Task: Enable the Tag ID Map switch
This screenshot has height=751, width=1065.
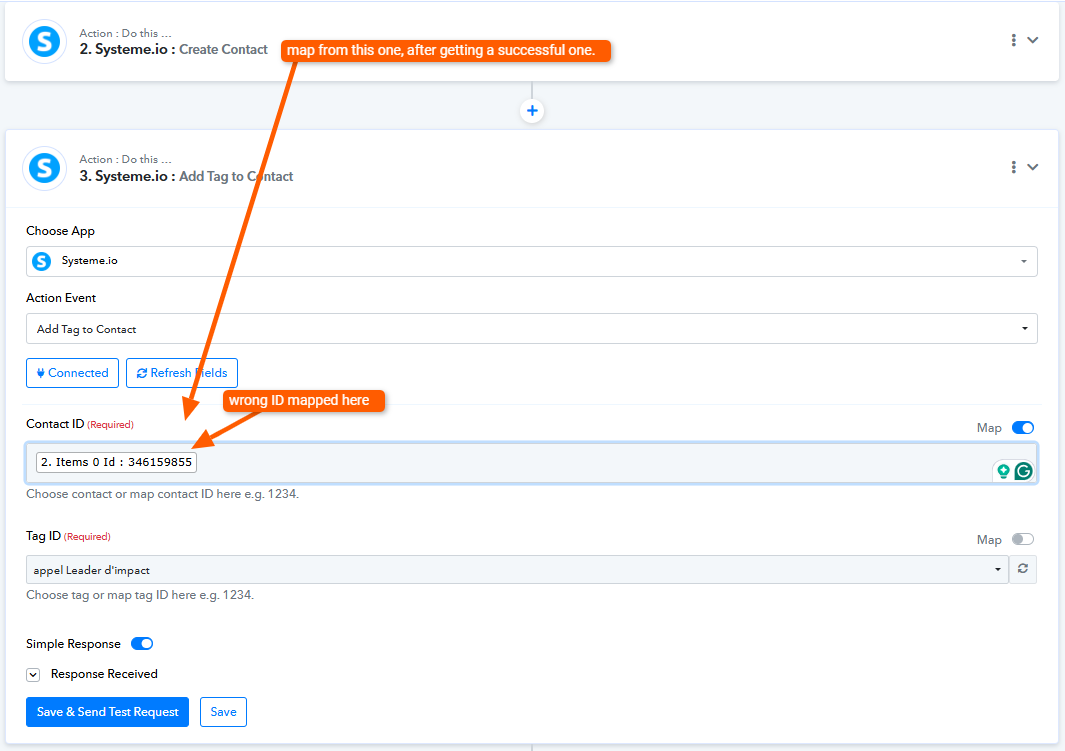Action: click(x=1022, y=539)
